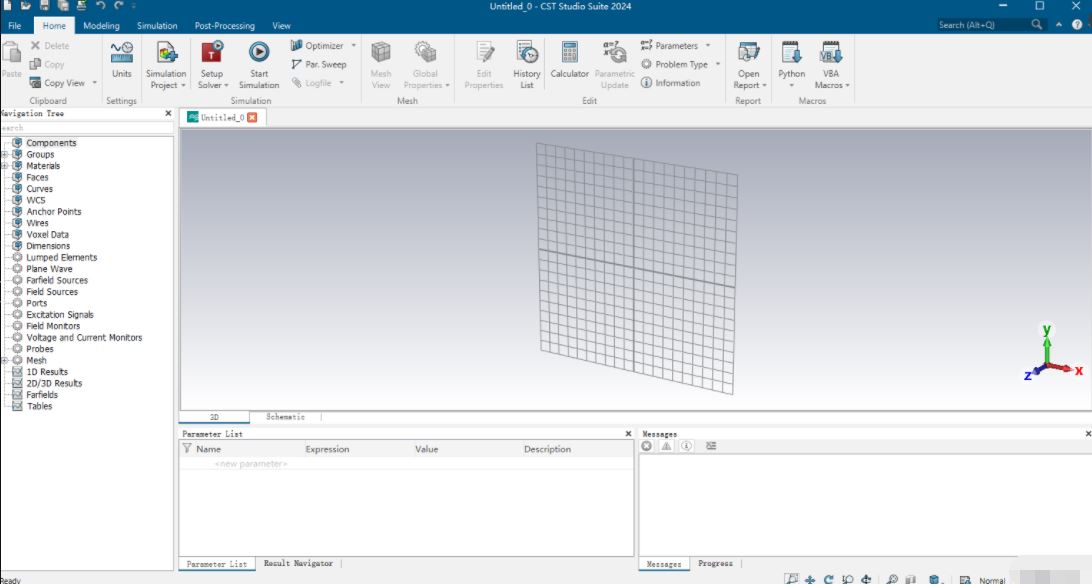Launch the Optimizer

point(320,45)
